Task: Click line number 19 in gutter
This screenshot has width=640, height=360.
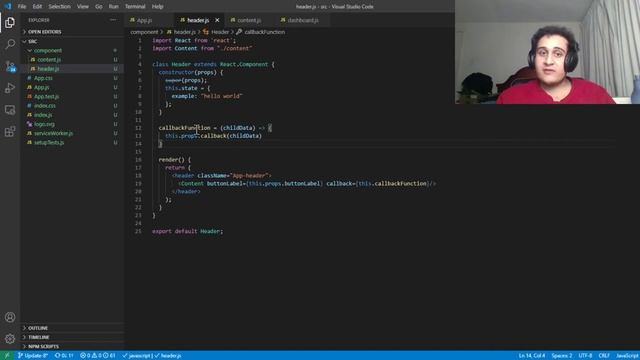Action: pos(138,184)
